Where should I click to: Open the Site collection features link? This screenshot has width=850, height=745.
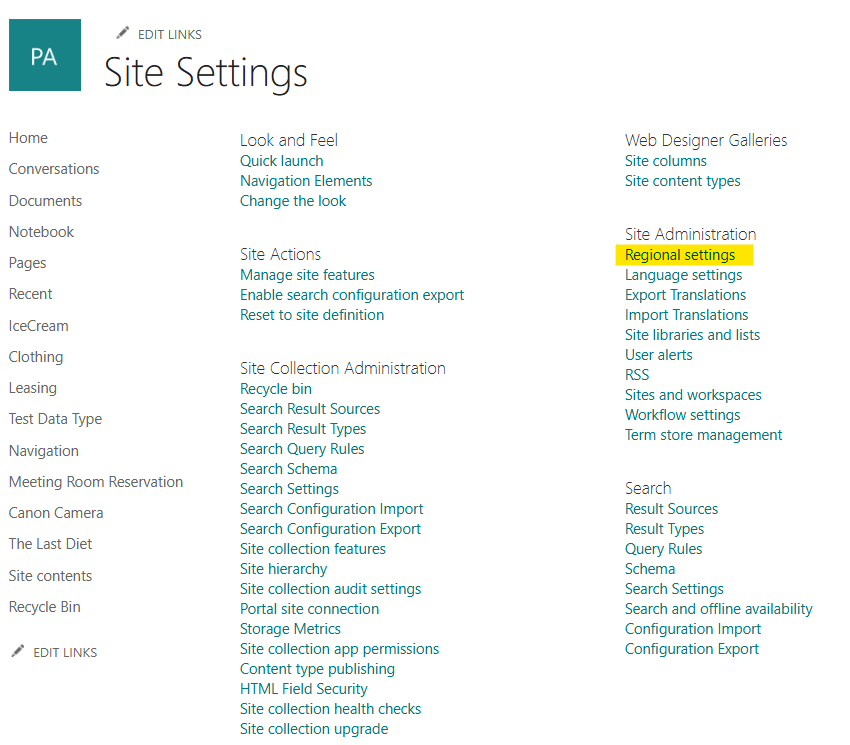tap(312, 549)
